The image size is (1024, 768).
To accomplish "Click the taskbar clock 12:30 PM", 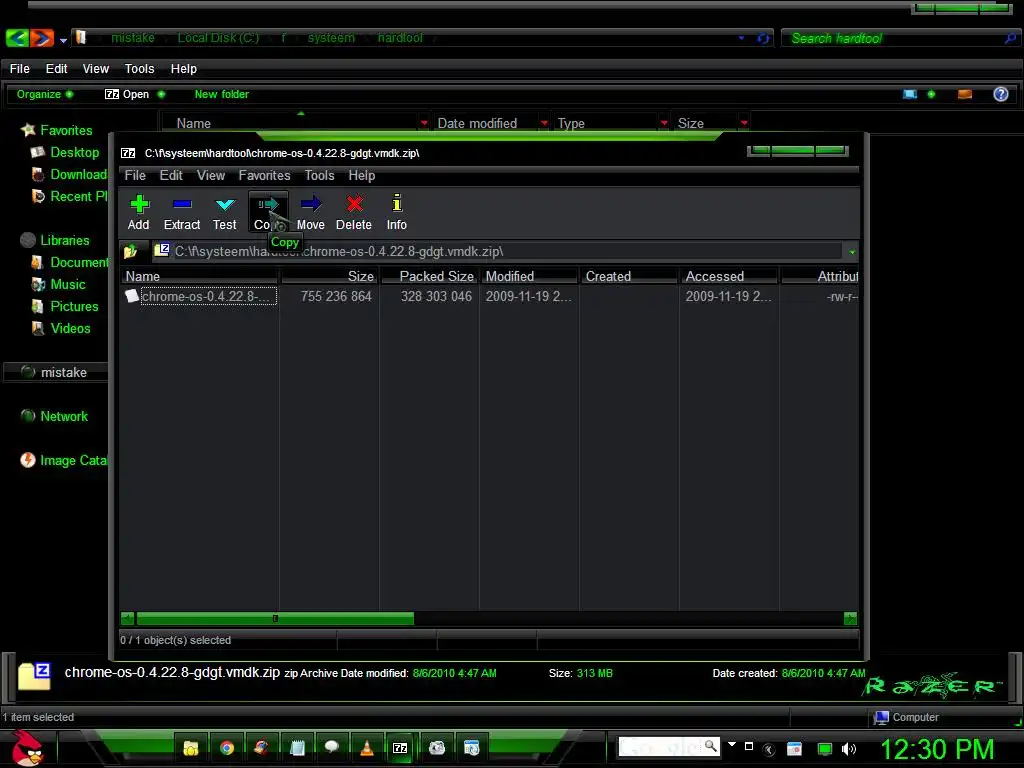I will 937,749.
